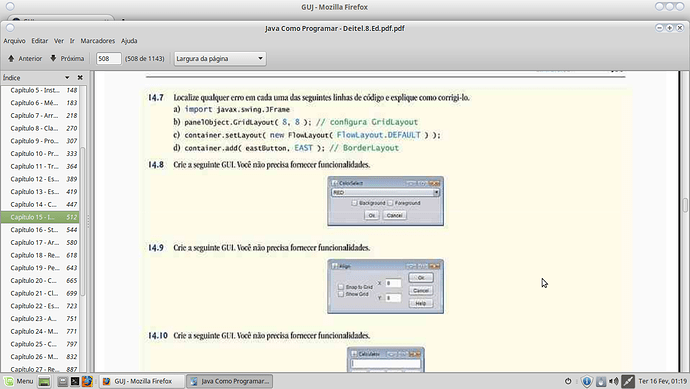This screenshot has width=690, height=389.
Task: Open the Mint Menu button
Action: (x=19, y=381)
